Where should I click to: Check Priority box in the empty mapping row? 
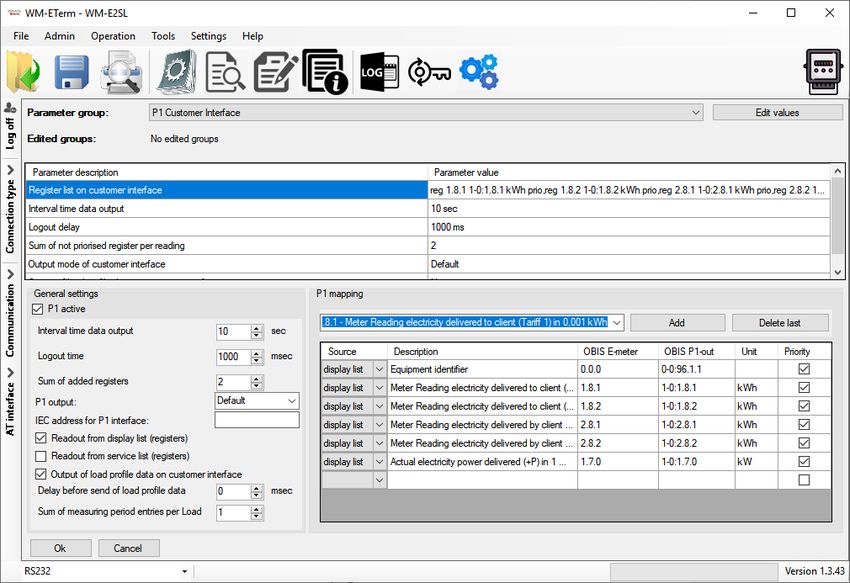(x=804, y=480)
